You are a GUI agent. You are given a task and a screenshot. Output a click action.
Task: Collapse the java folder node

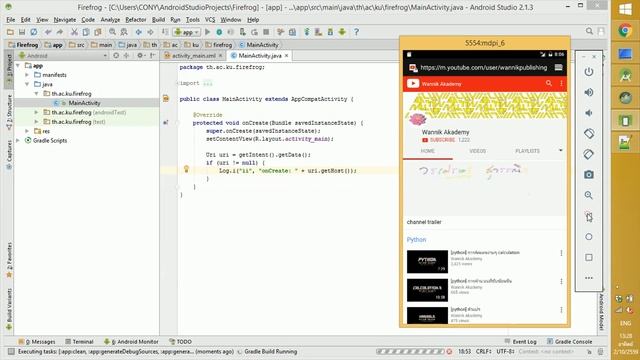[27, 84]
